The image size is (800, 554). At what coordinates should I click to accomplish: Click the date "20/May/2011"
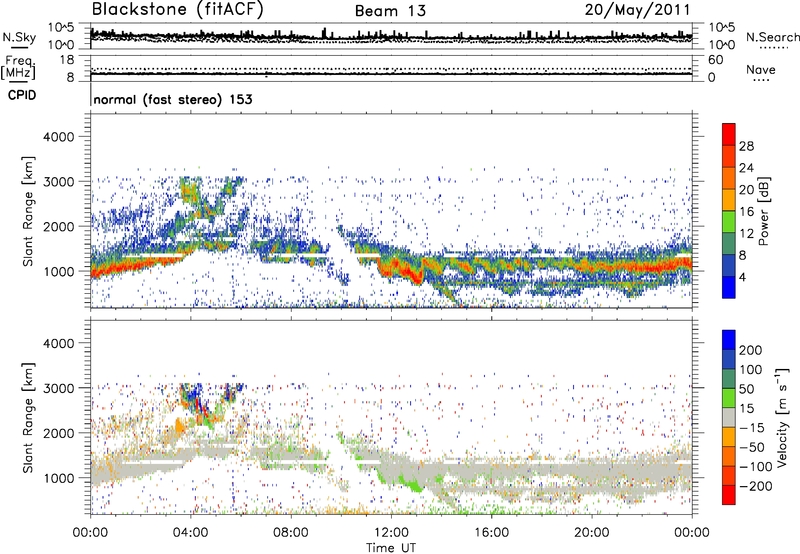pos(637,10)
